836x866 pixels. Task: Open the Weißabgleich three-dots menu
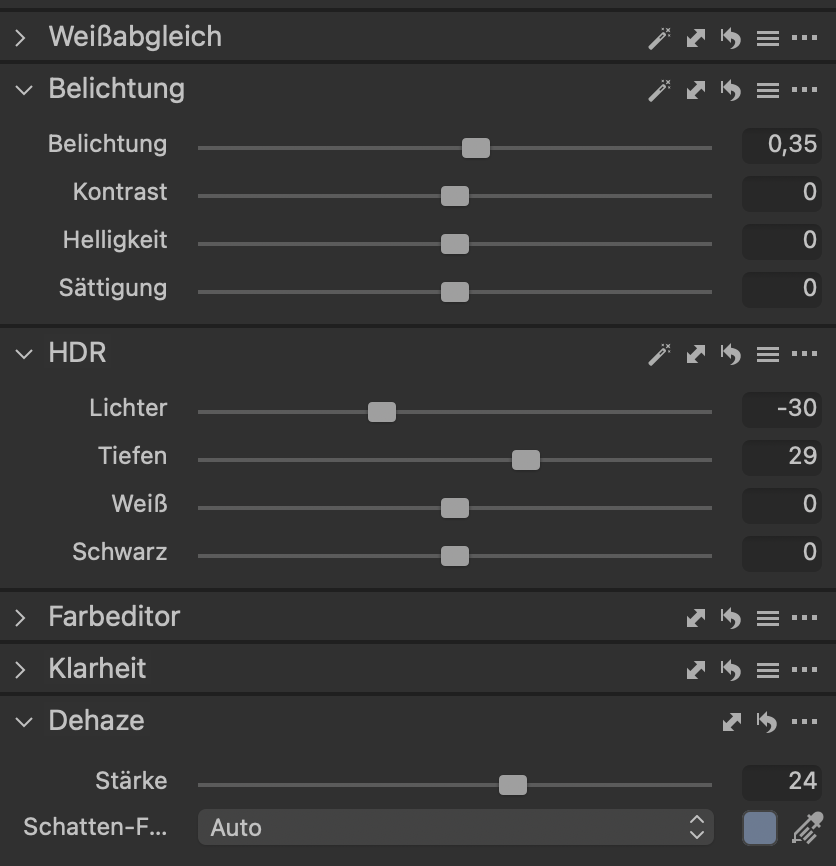804,38
